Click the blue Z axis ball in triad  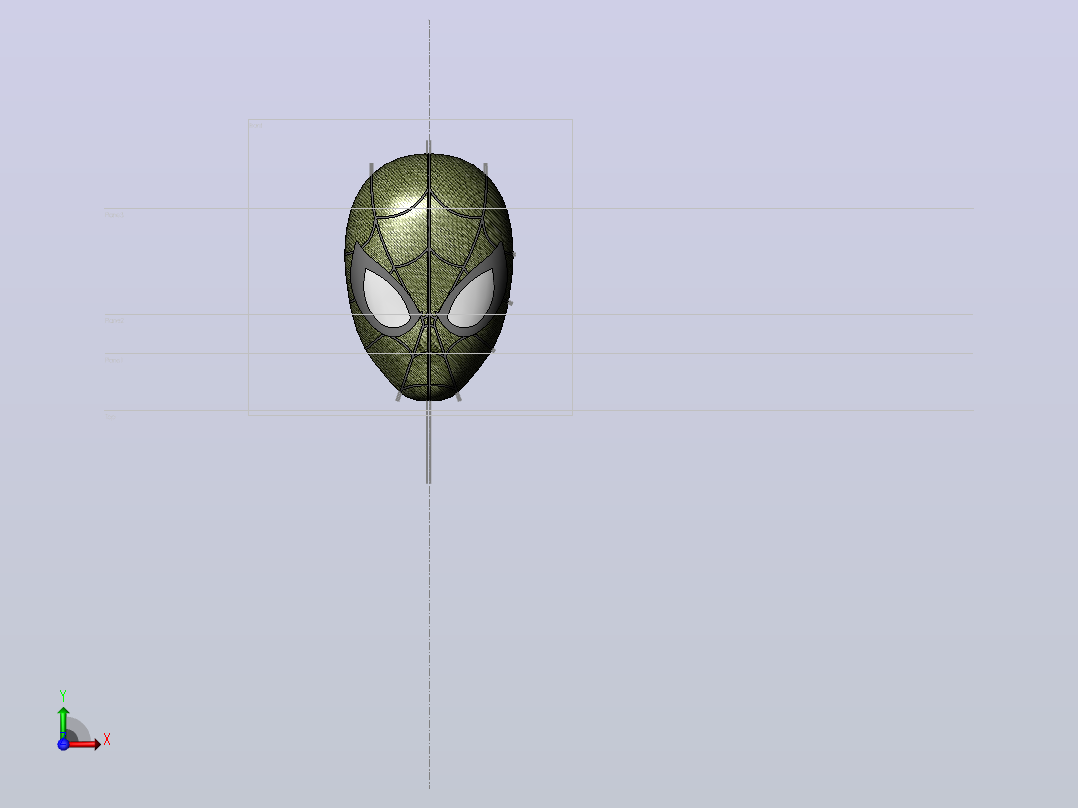(63, 745)
